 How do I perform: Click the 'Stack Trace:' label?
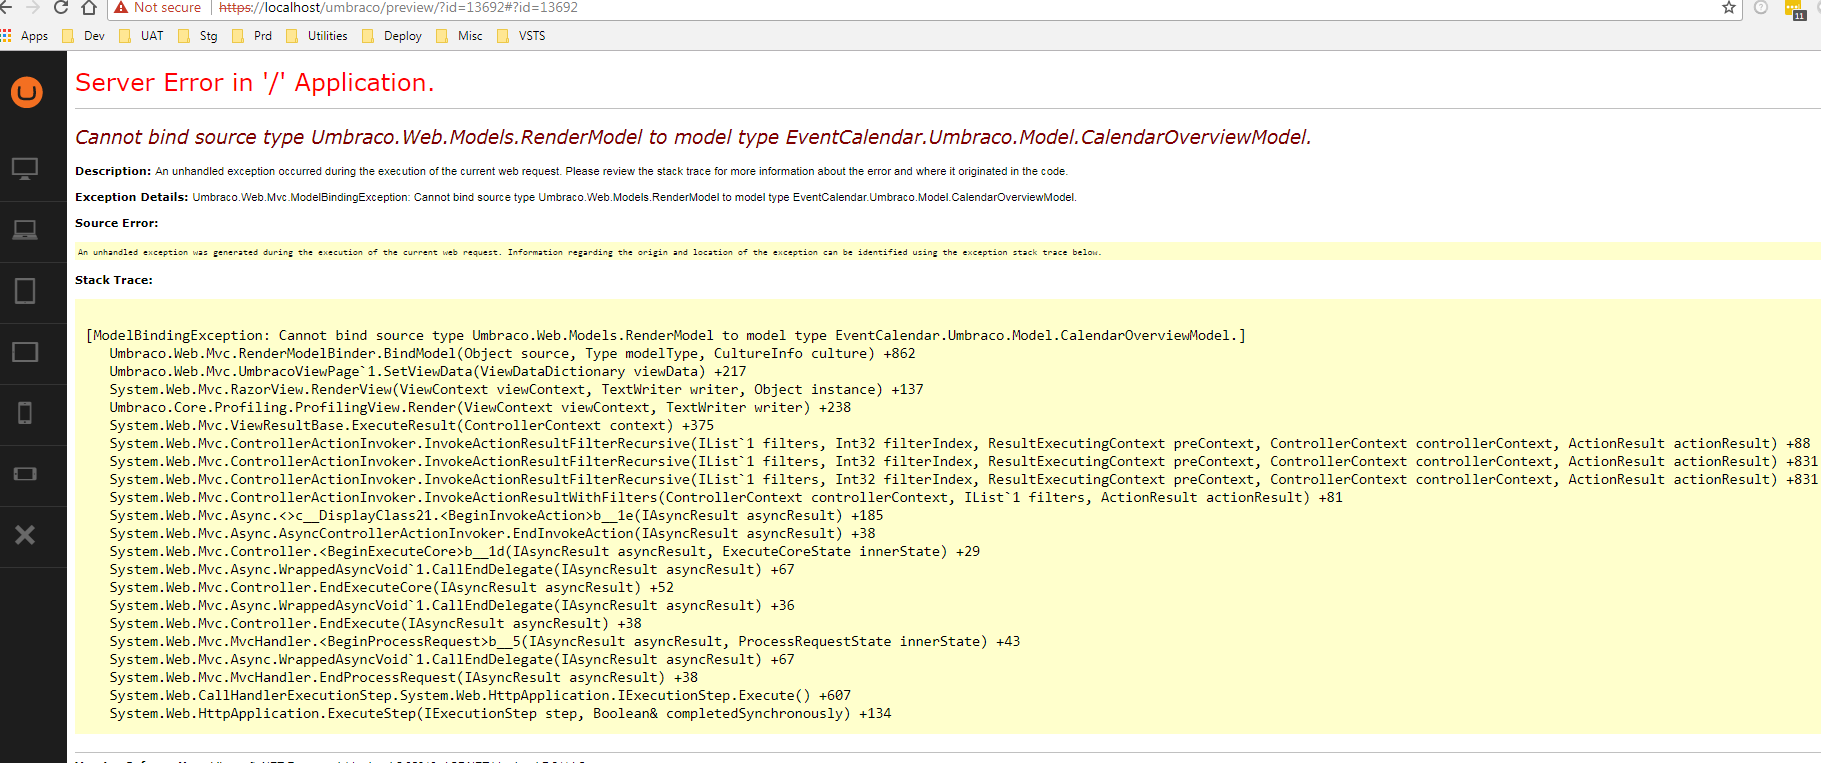click(x=114, y=280)
